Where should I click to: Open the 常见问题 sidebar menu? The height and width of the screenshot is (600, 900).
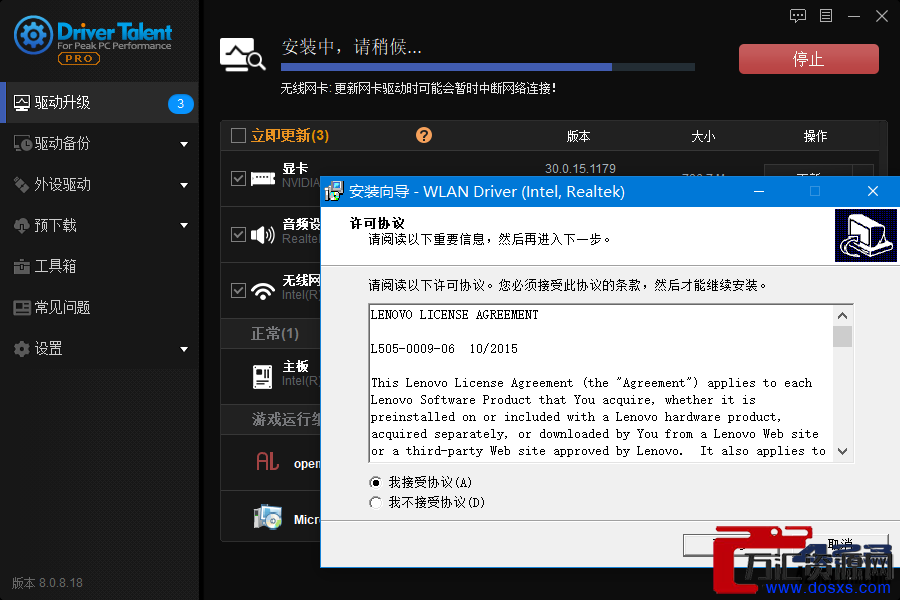click(99, 308)
